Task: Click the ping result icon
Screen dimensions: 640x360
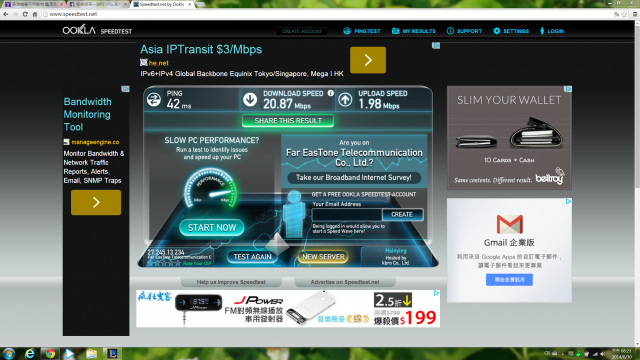Action: [x=154, y=99]
